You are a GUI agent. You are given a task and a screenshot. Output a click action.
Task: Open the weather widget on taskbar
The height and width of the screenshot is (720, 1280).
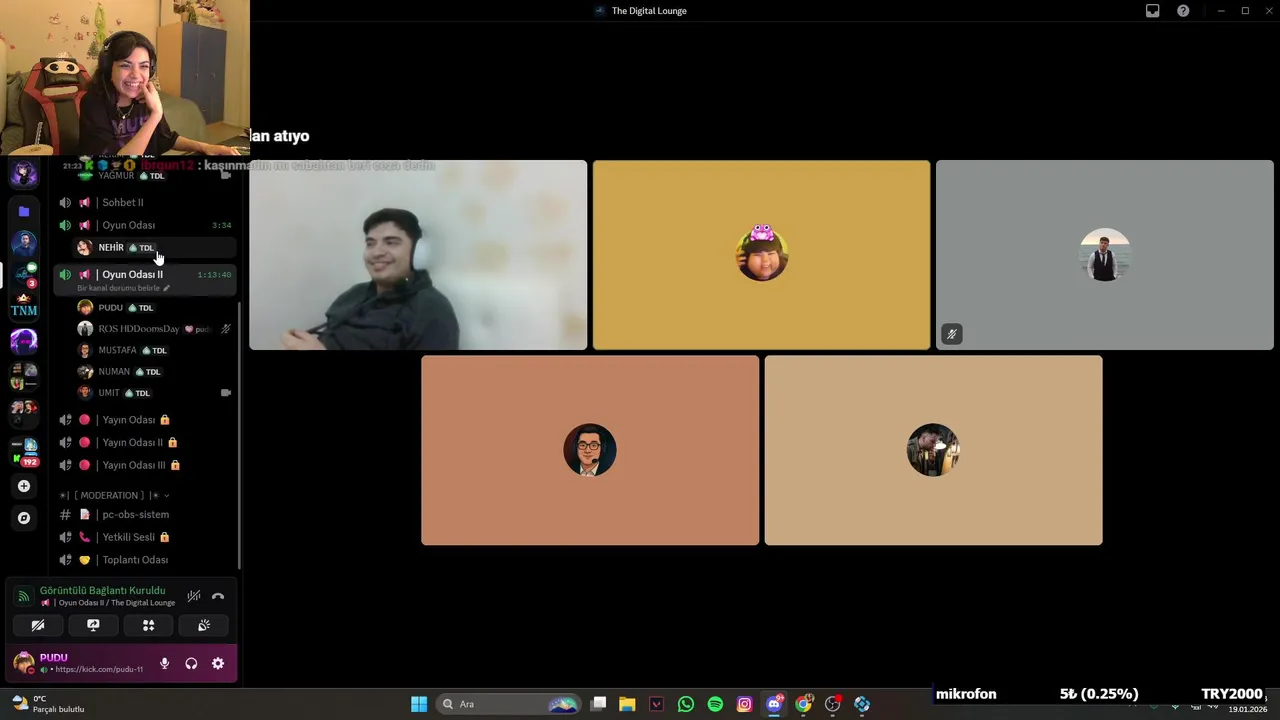point(48,704)
